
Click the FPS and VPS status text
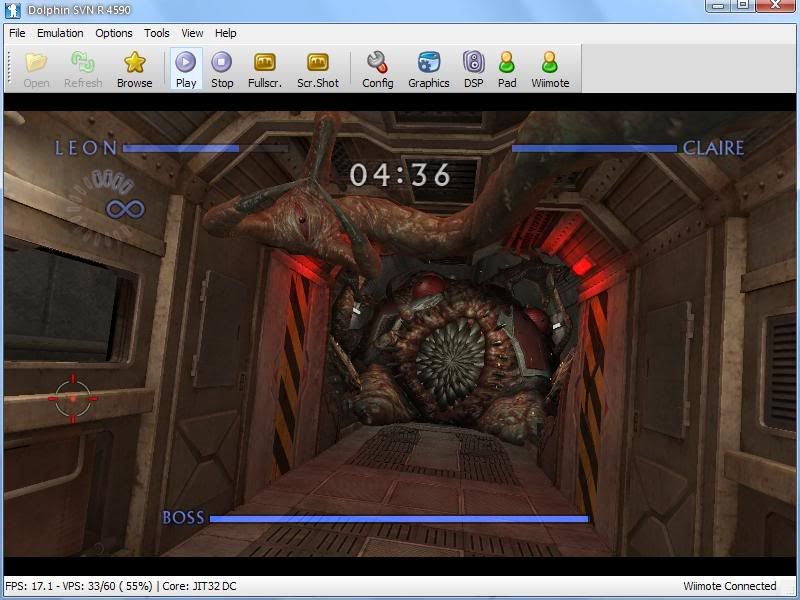tap(79, 586)
